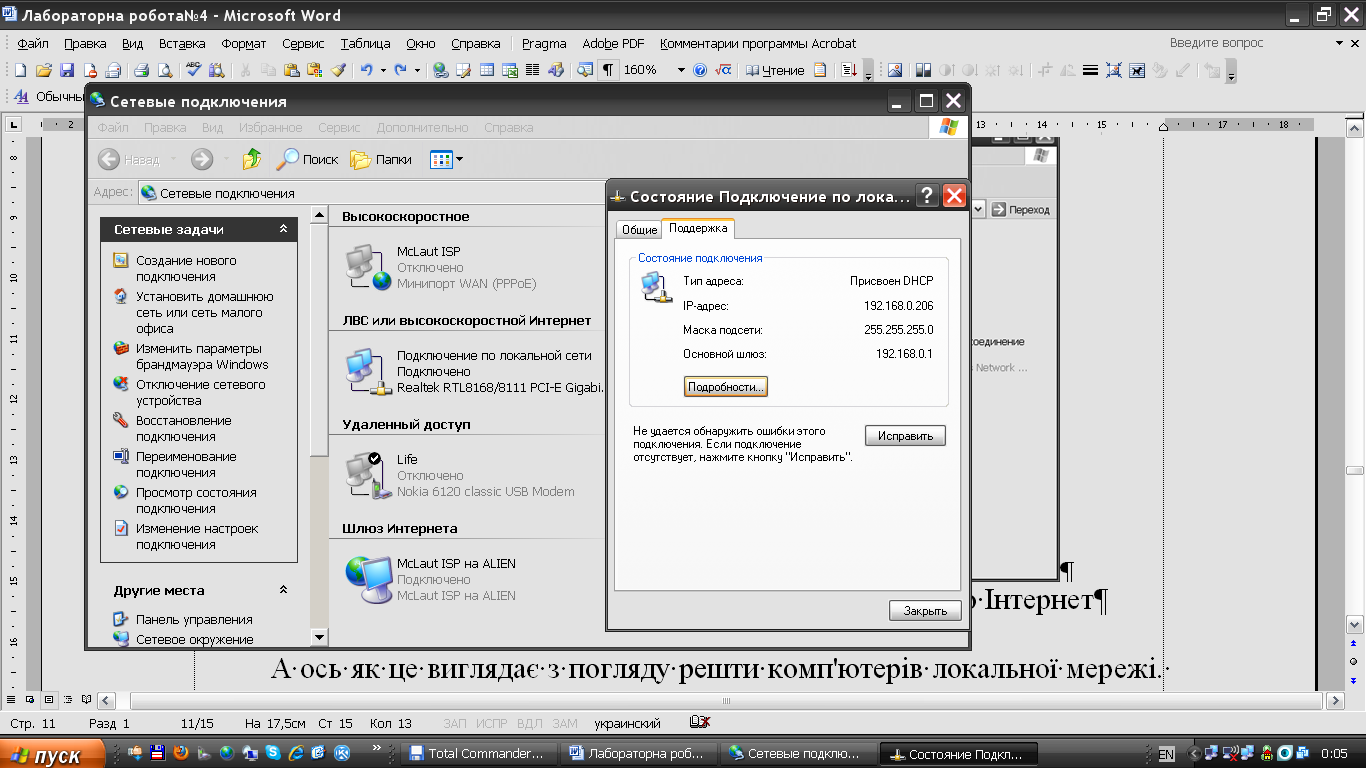Click the Up folder icon in Network Connections
Screen dimensions: 1366x768
click(252, 159)
